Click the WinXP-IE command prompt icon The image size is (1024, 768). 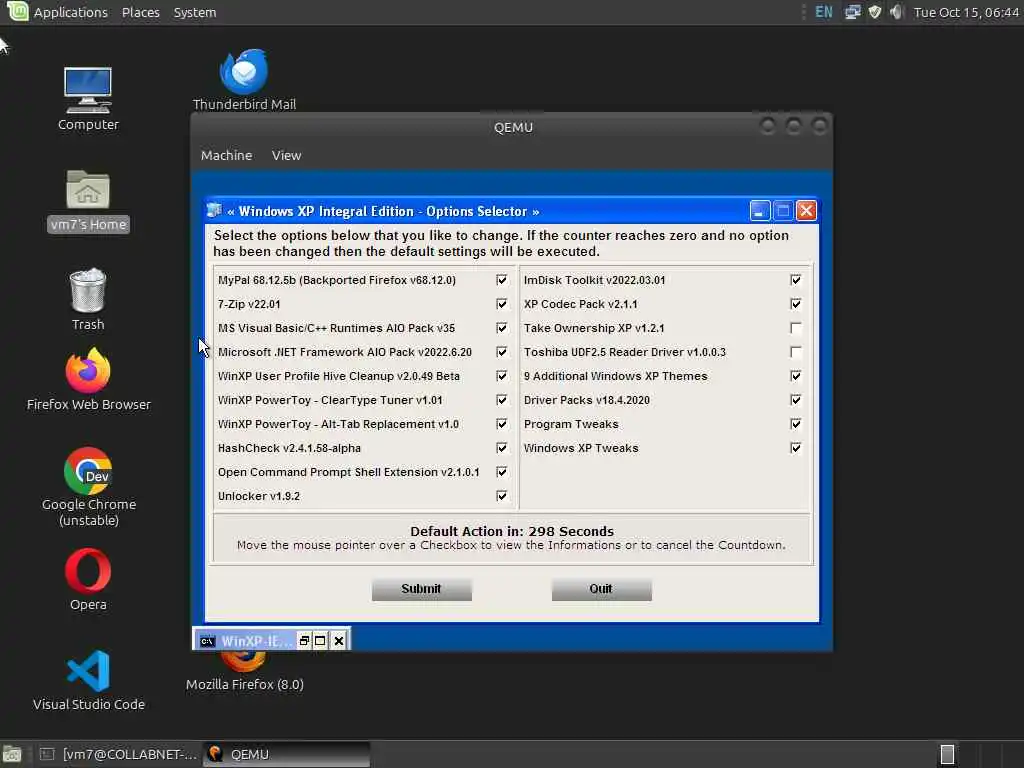tap(207, 641)
